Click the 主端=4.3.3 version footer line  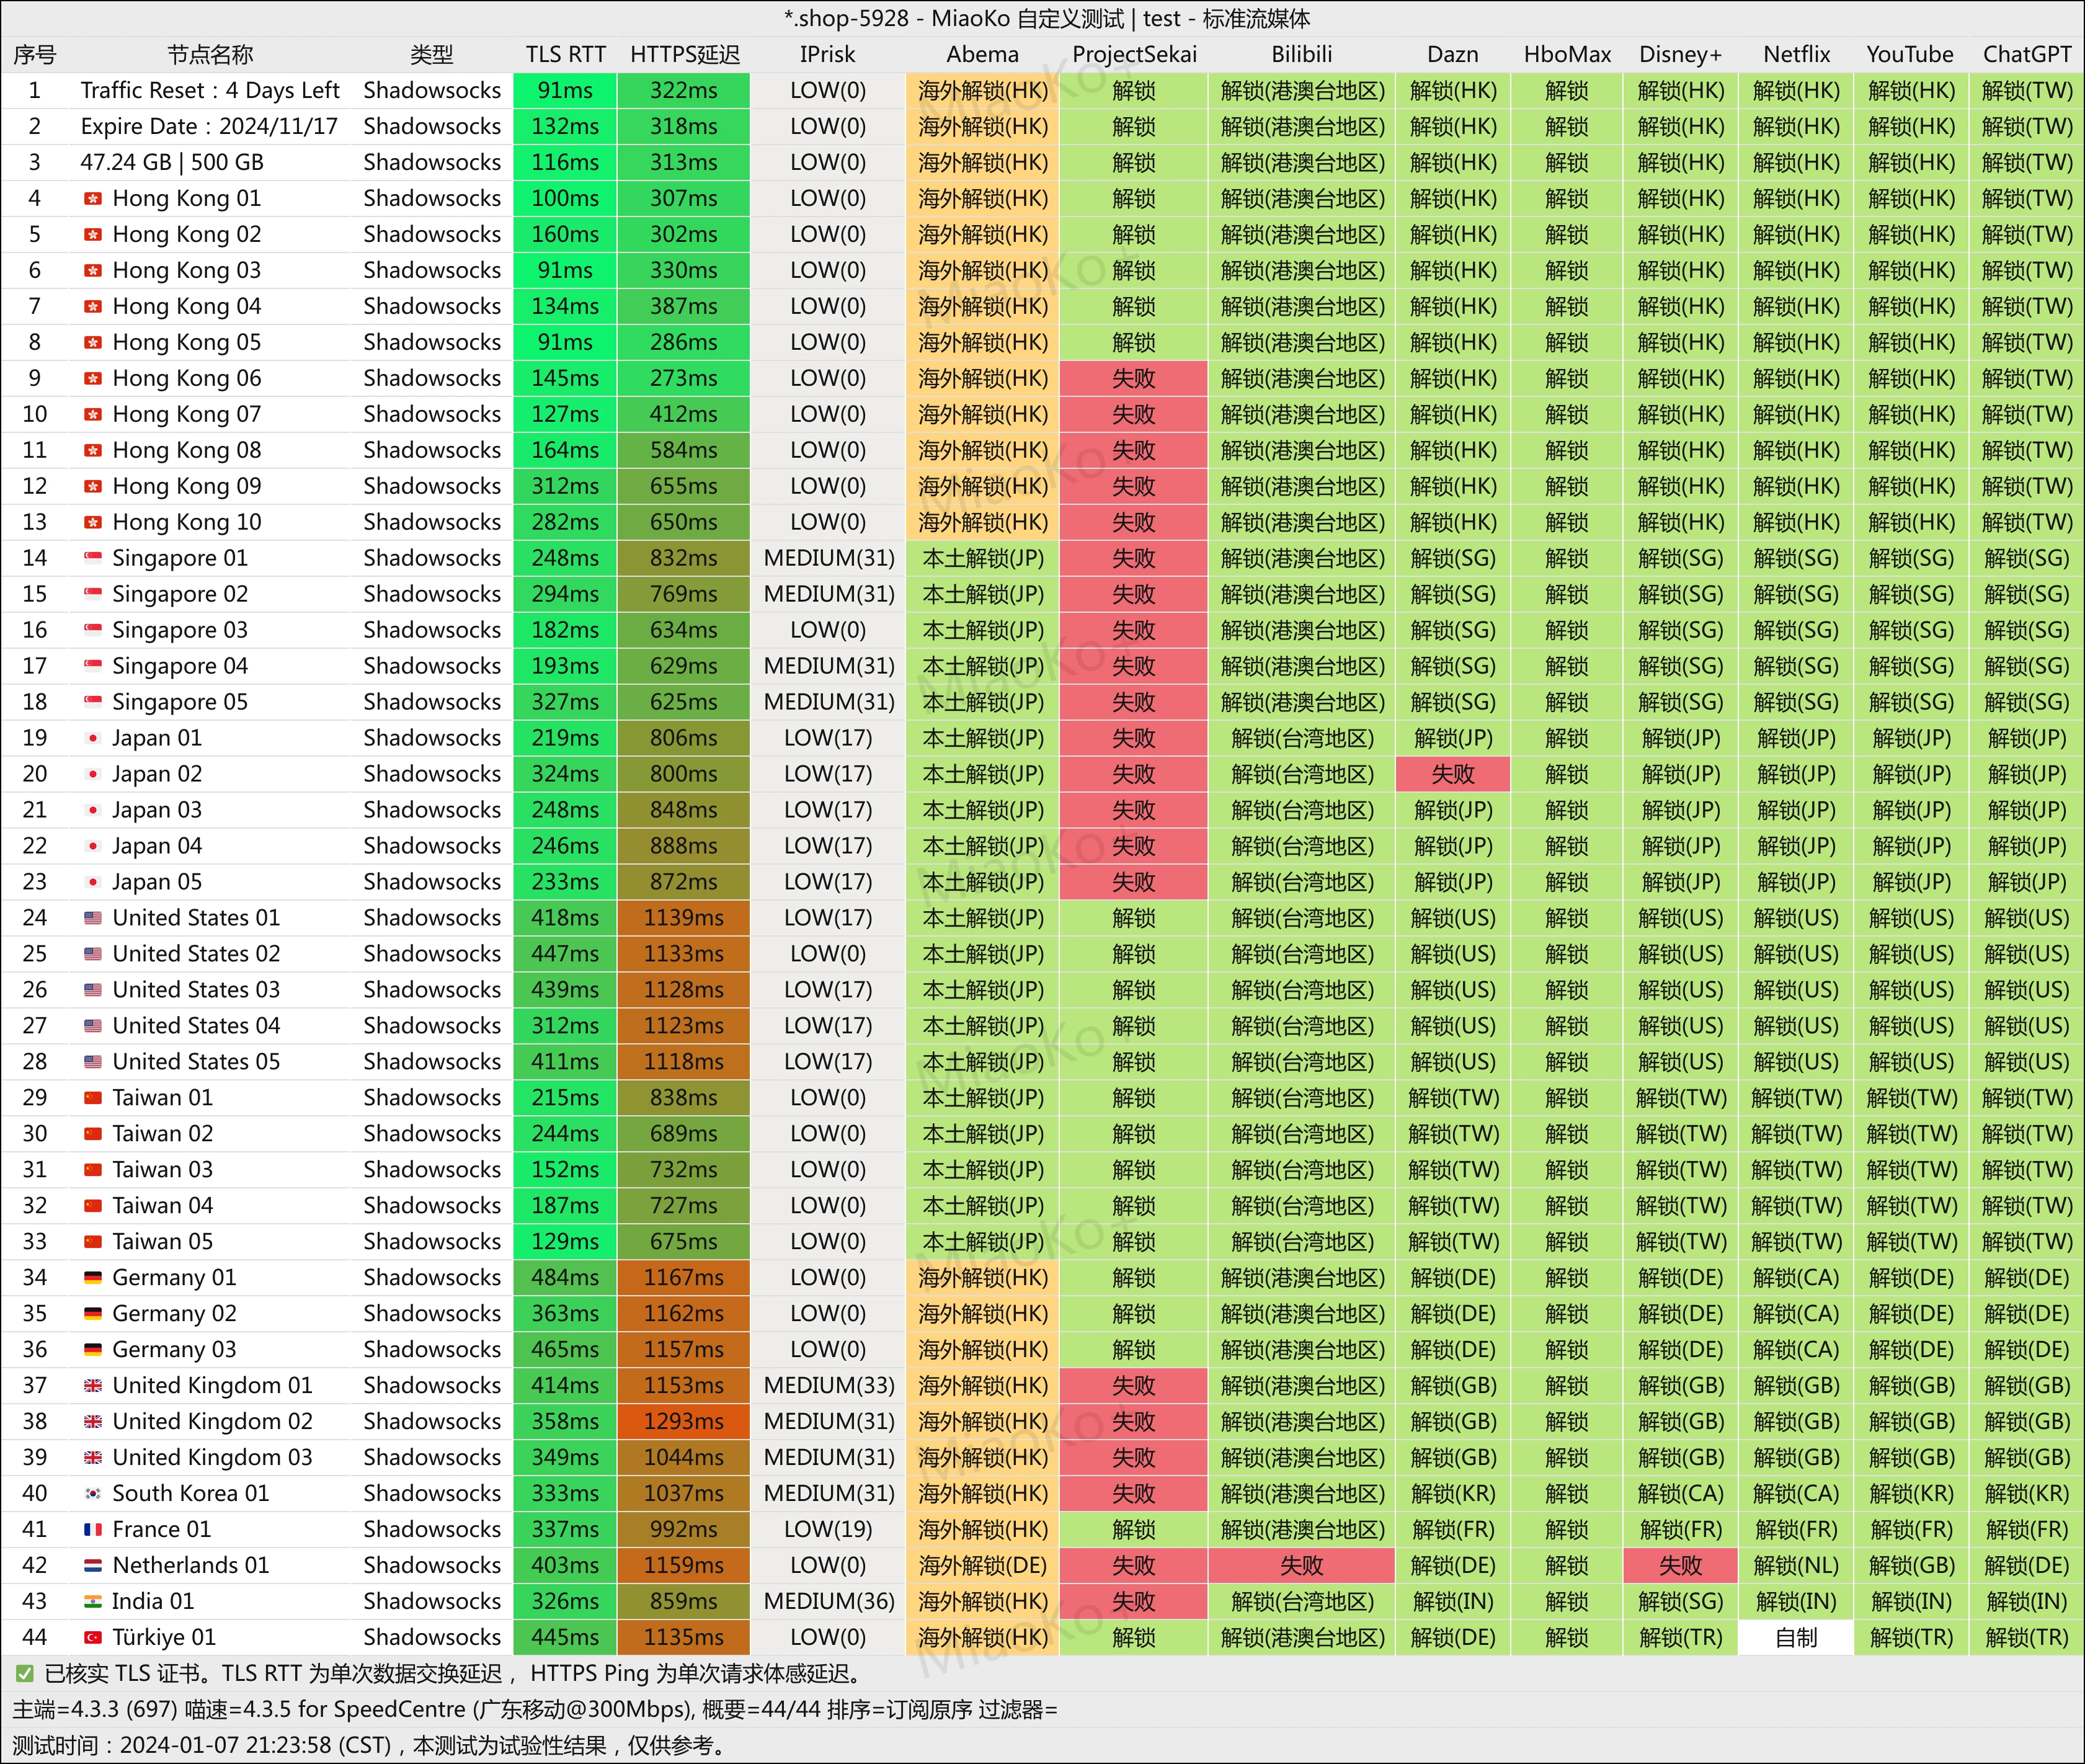[535, 1710]
